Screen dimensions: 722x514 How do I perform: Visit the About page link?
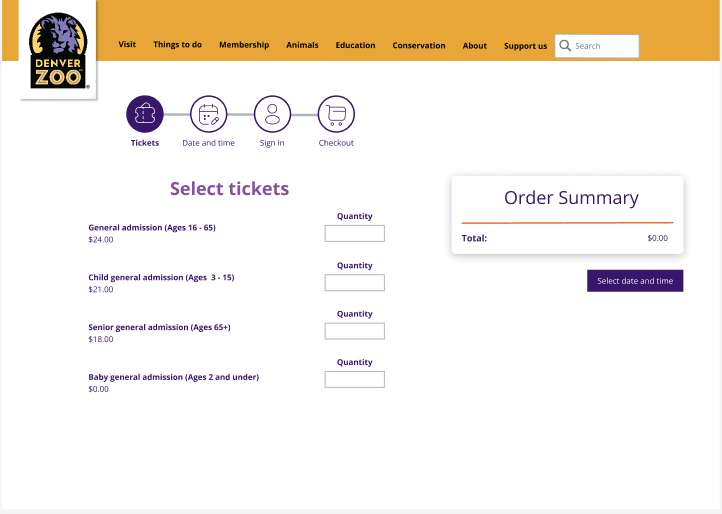point(474,46)
